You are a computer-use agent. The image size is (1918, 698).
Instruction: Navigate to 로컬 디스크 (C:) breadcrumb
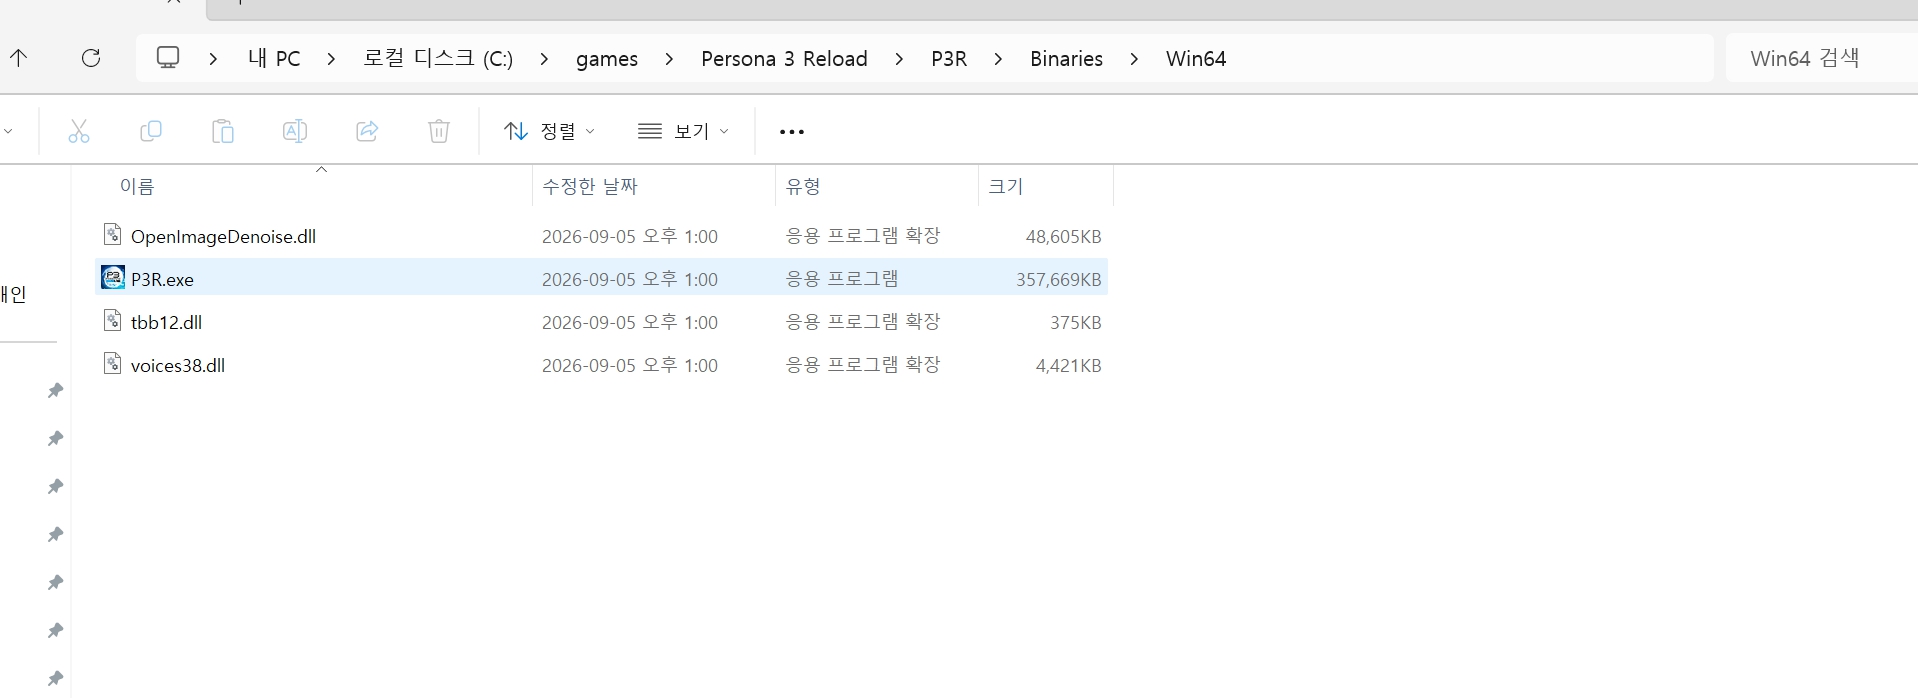coord(438,59)
